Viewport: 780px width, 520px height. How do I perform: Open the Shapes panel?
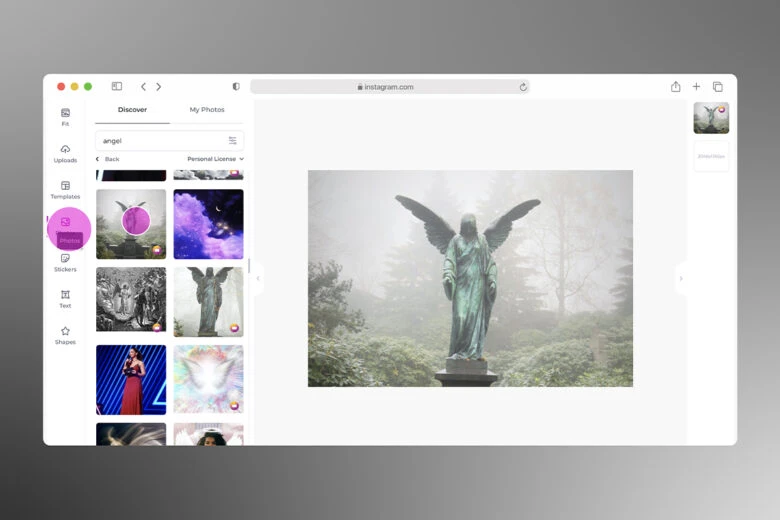[x=65, y=335]
